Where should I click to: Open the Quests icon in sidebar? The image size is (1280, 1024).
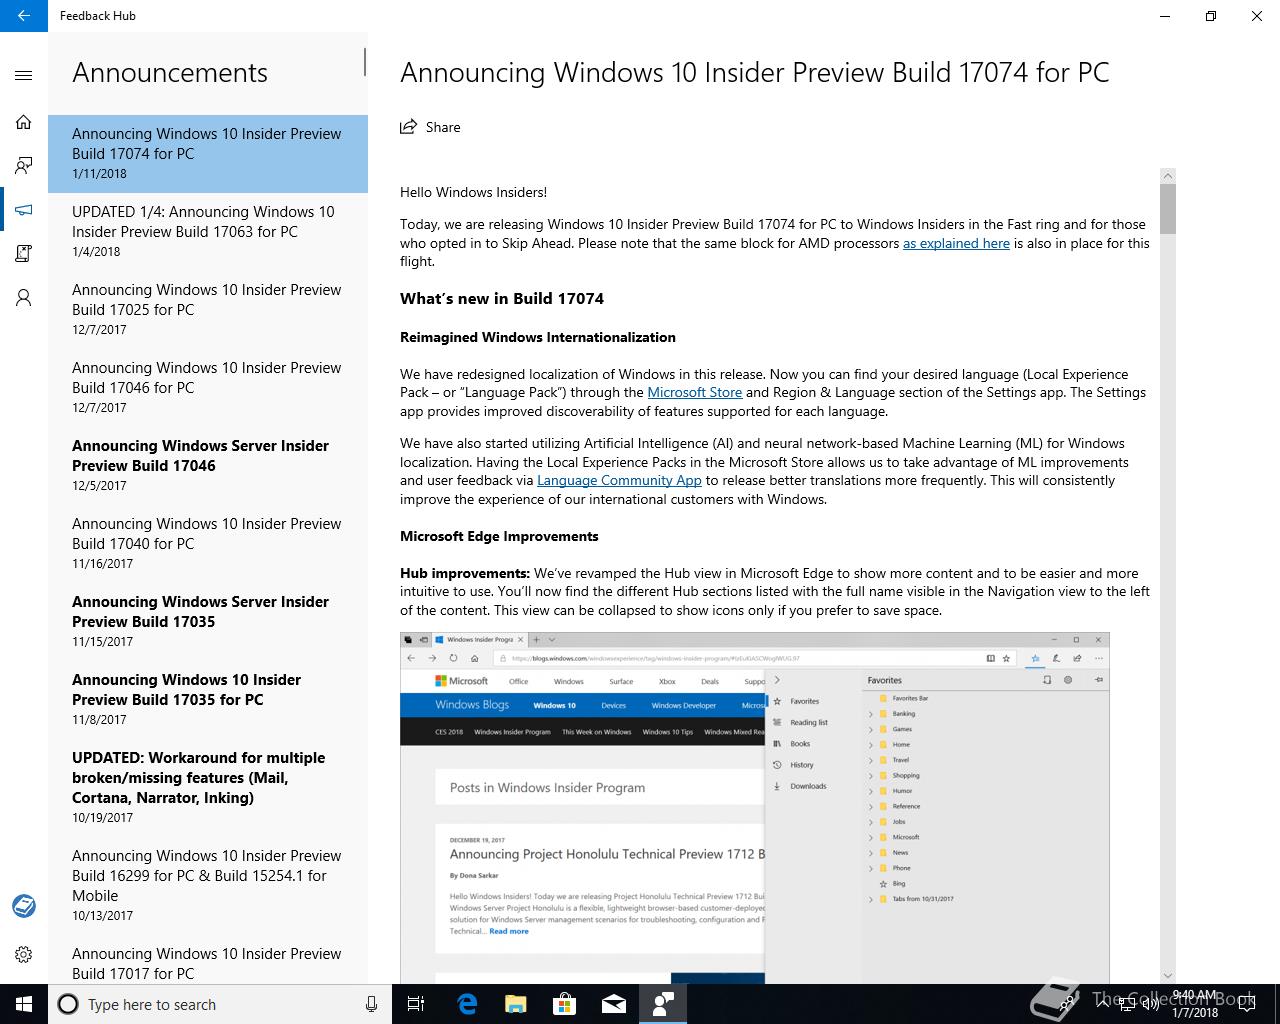(24, 254)
